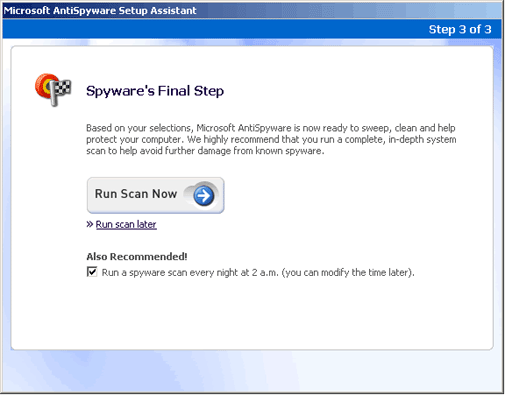Open the Run scan later link
The height and width of the screenshot is (395, 505).
126,225
